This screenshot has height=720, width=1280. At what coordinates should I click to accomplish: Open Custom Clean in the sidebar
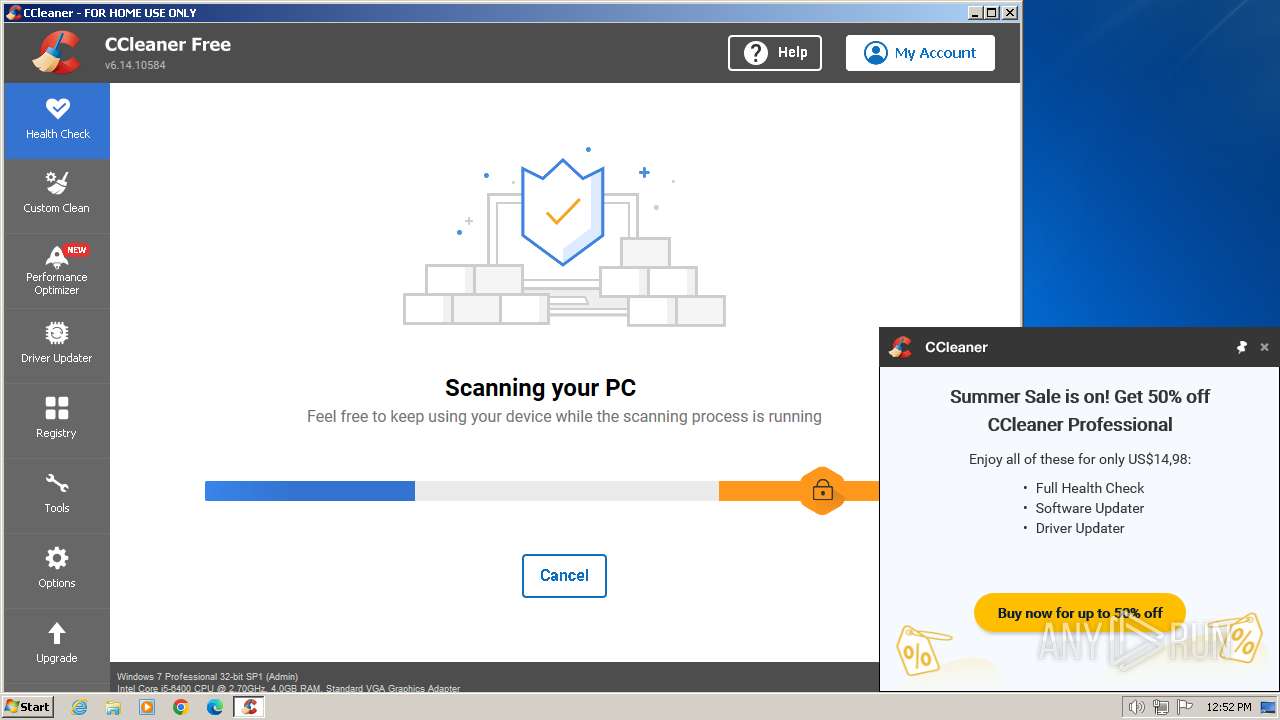[x=57, y=196]
